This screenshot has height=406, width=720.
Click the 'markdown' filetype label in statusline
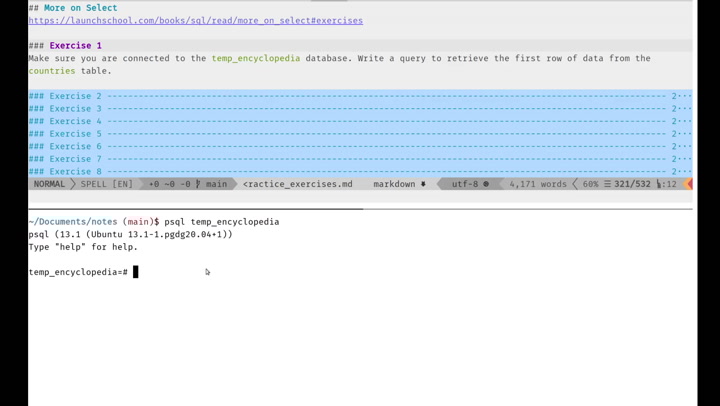point(394,184)
